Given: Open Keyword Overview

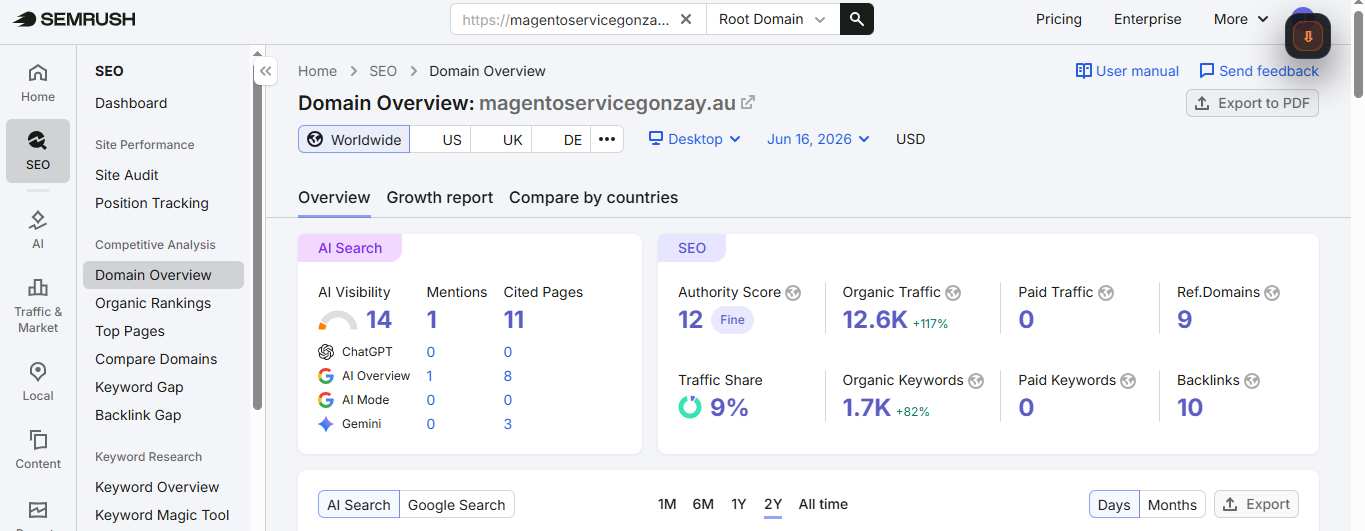Looking at the screenshot, I should [157, 487].
